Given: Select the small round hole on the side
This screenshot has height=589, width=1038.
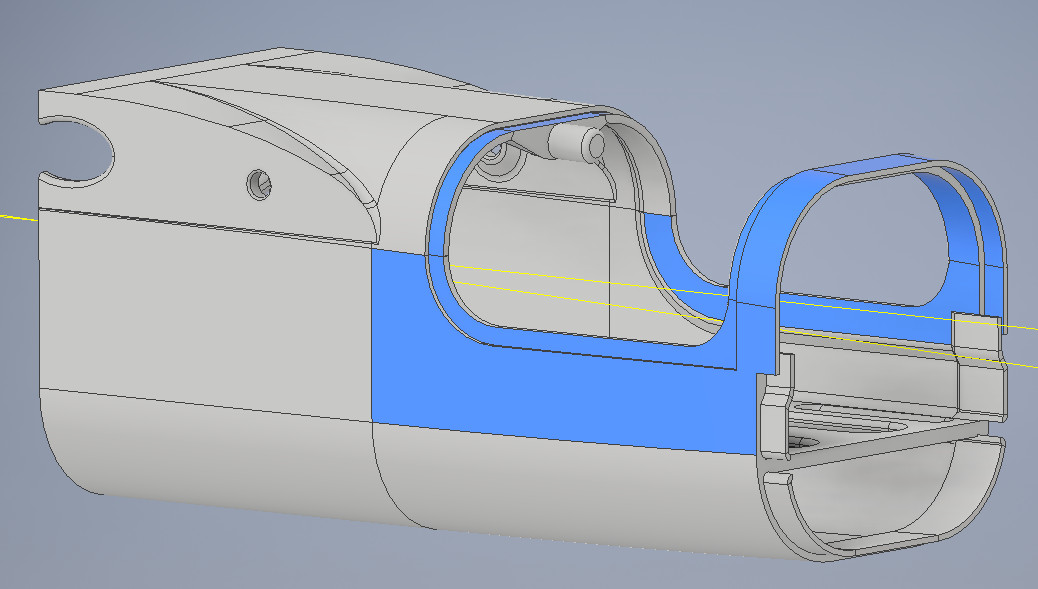Looking at the screenshot, I should (x=261, y=183).
